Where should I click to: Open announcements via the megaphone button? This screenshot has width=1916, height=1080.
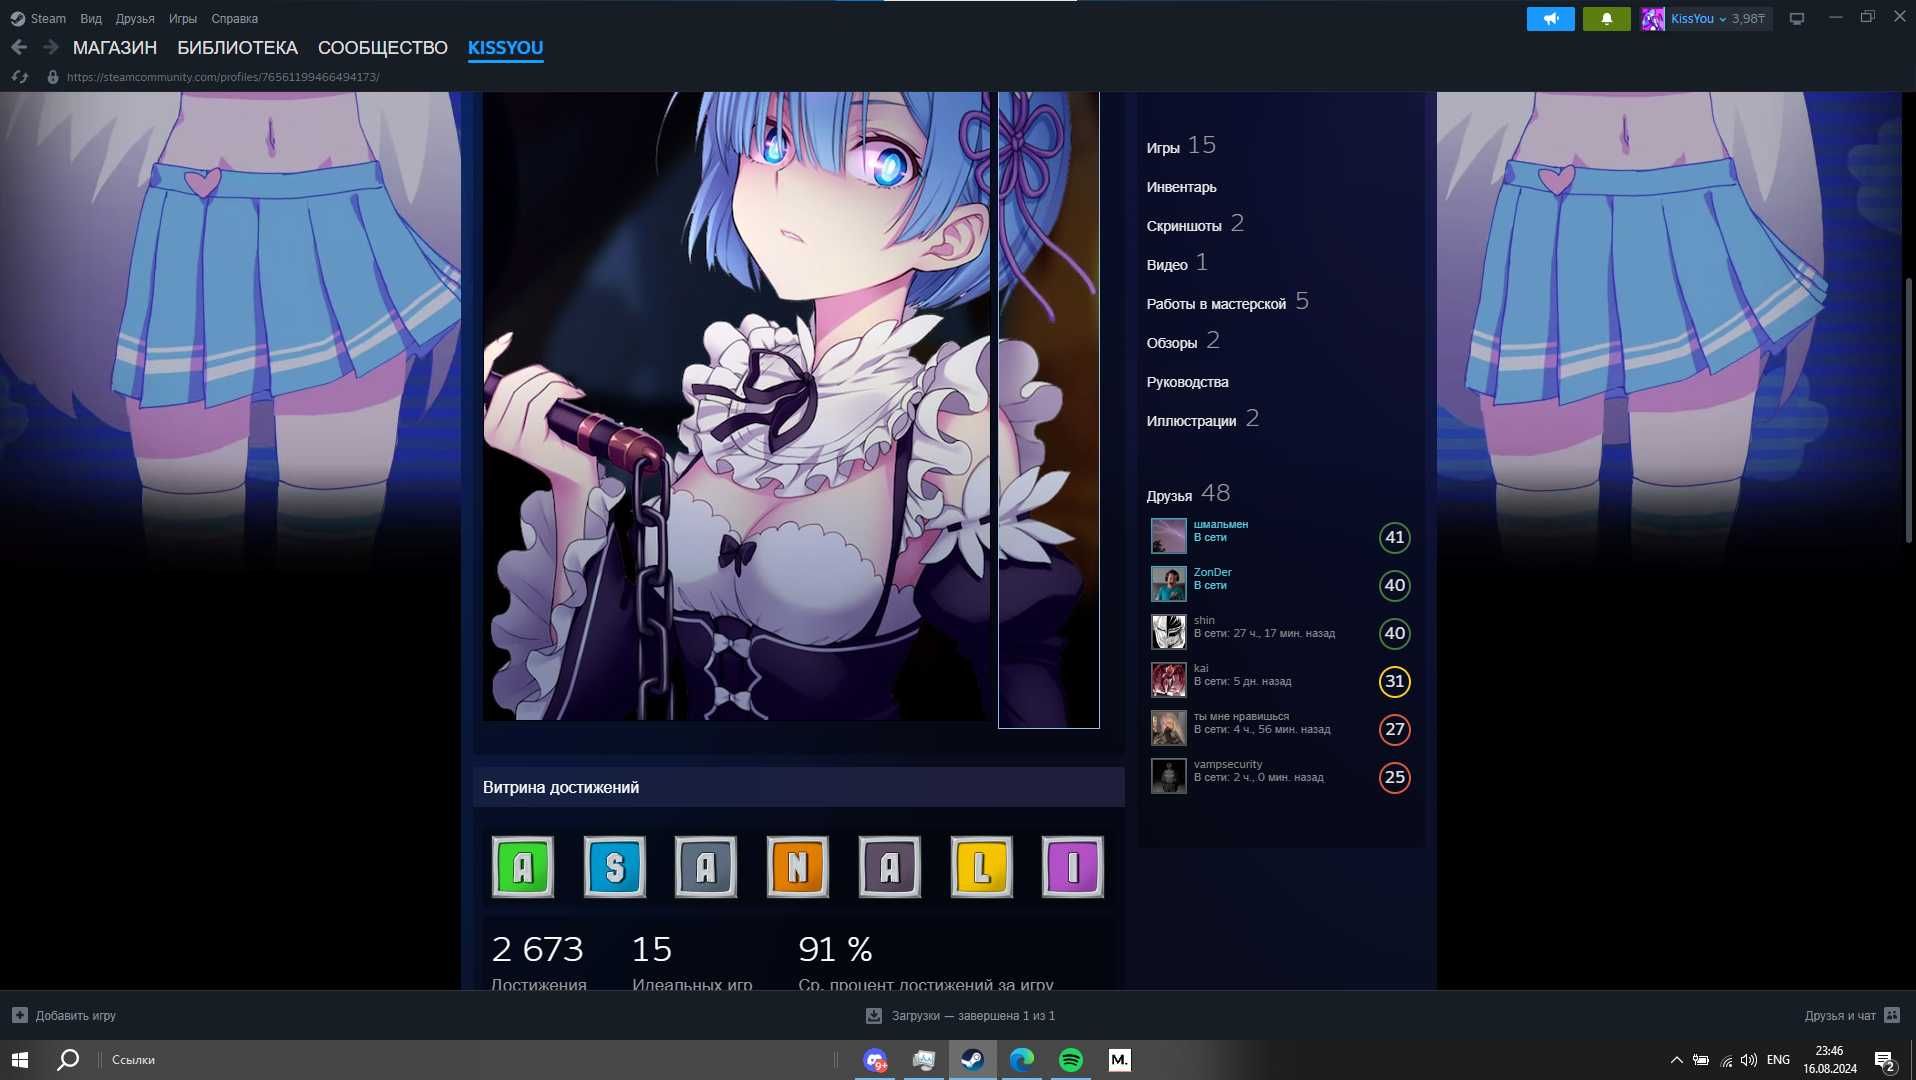(1550, 19)
